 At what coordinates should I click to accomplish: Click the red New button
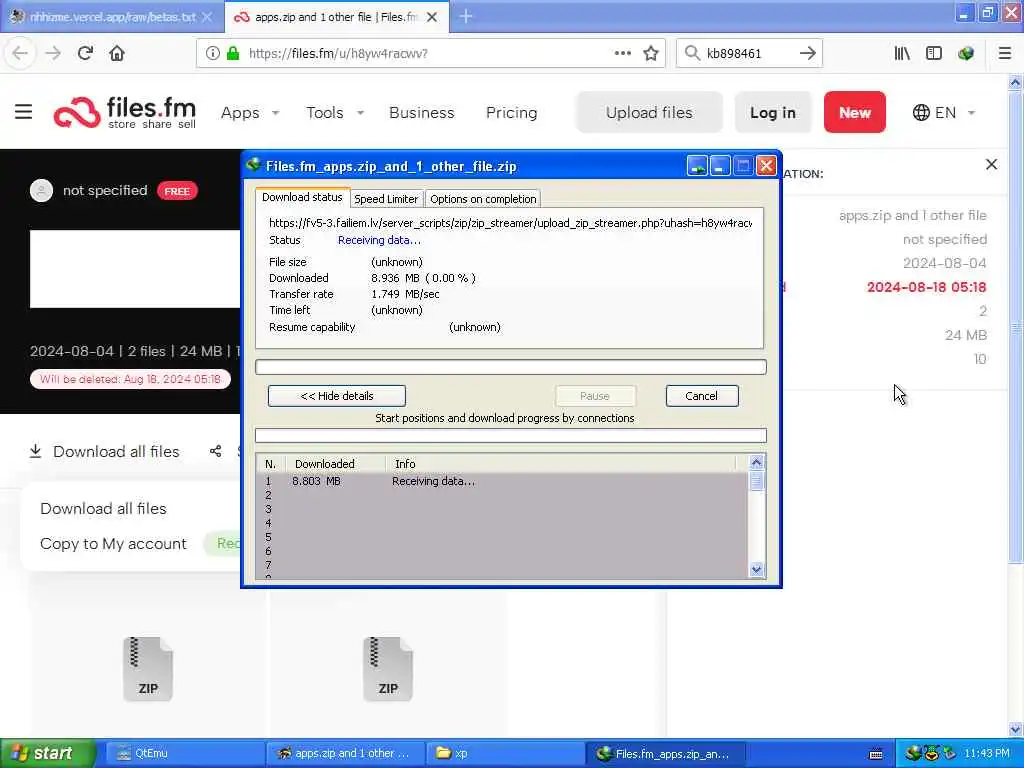[854, 112]
